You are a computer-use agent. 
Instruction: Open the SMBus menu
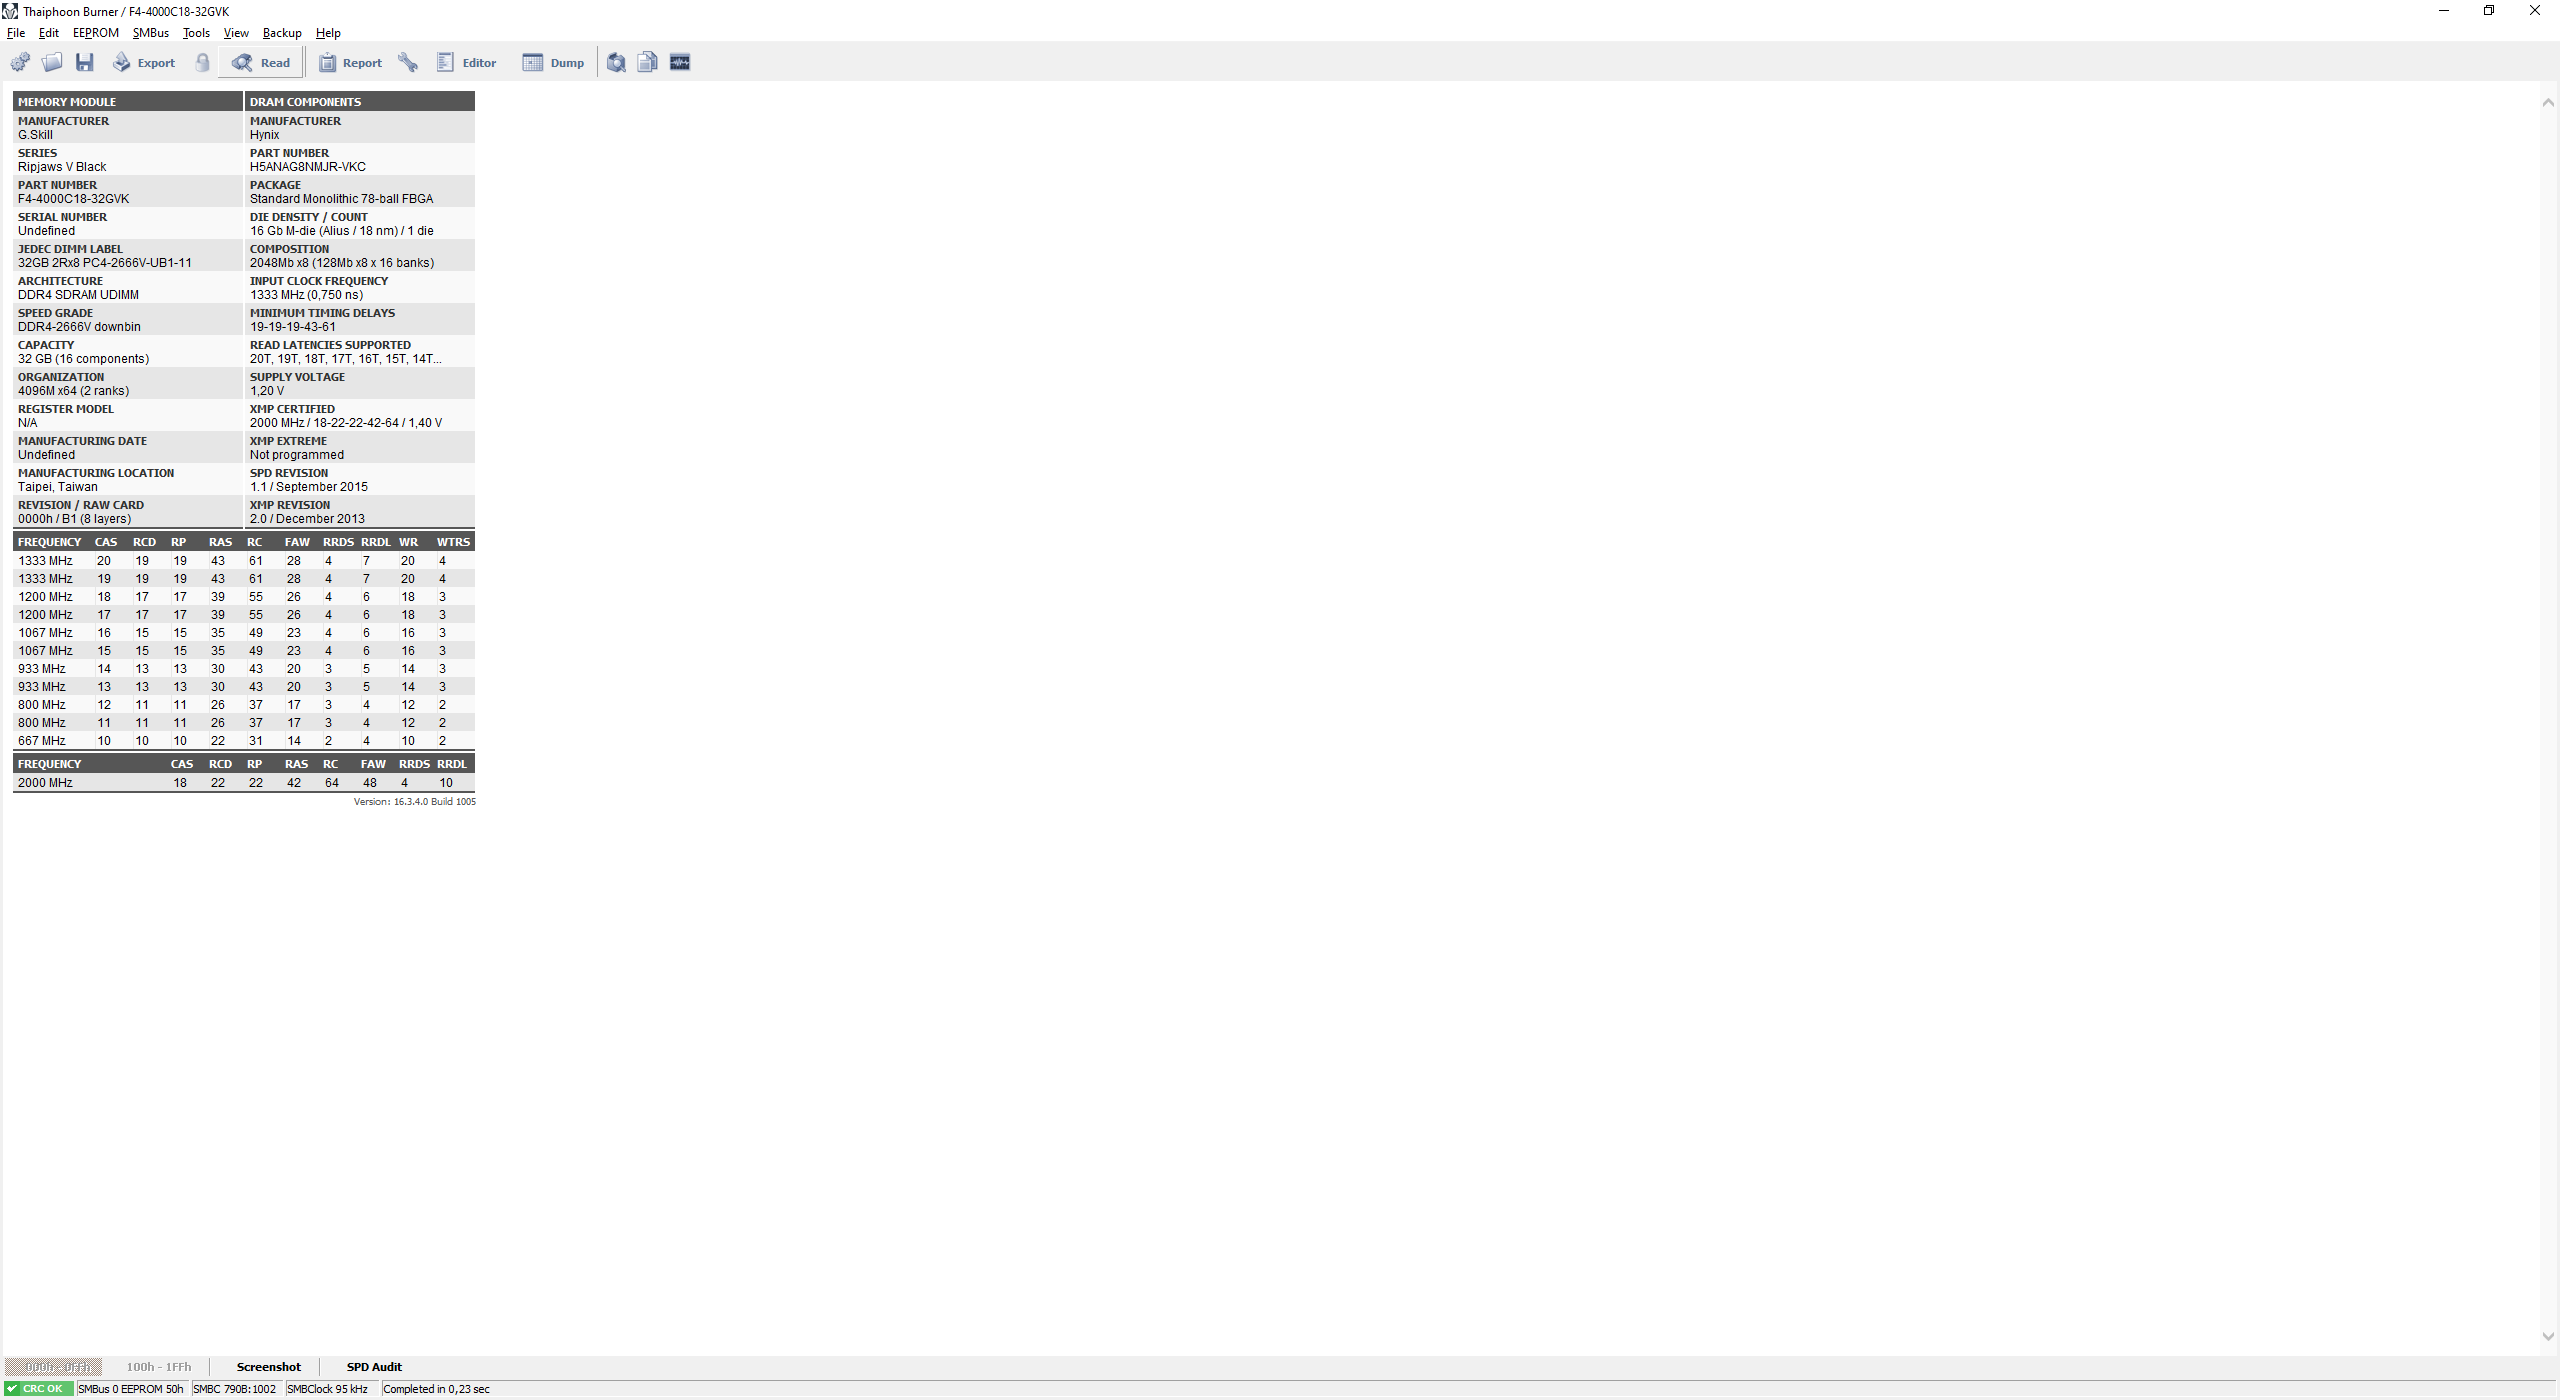151,33
